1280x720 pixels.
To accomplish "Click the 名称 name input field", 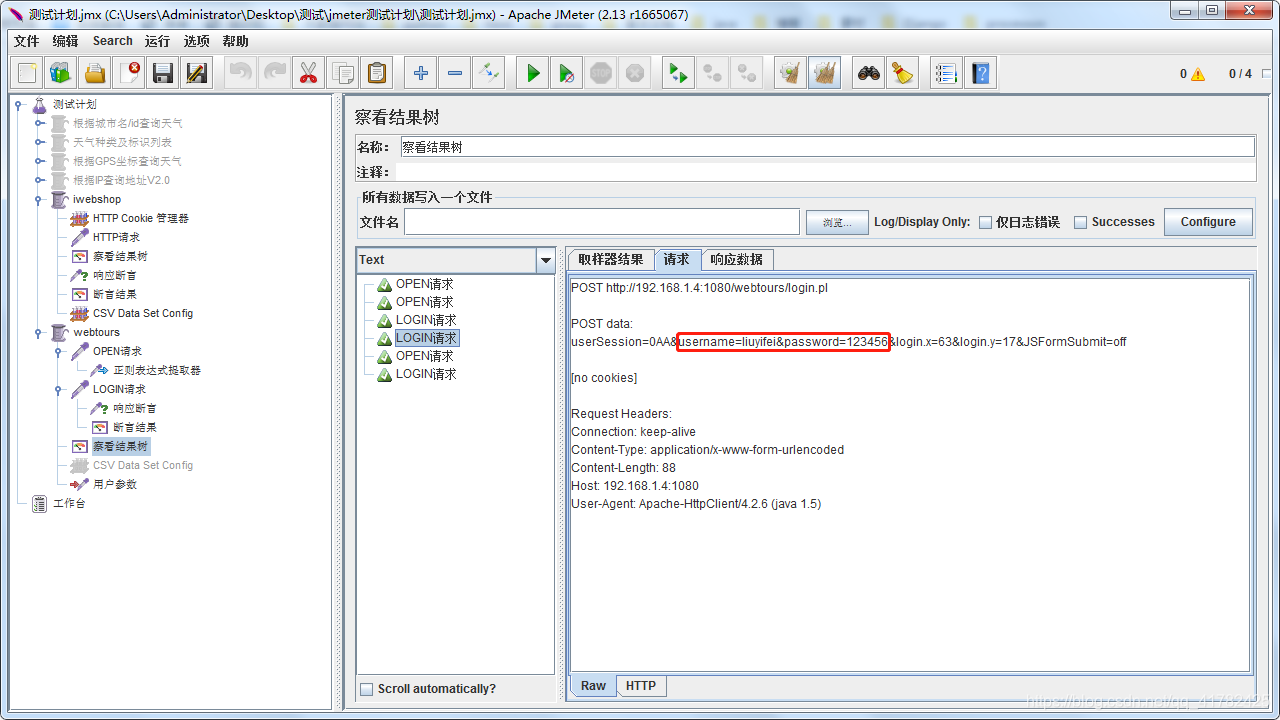I will (827, 147).
